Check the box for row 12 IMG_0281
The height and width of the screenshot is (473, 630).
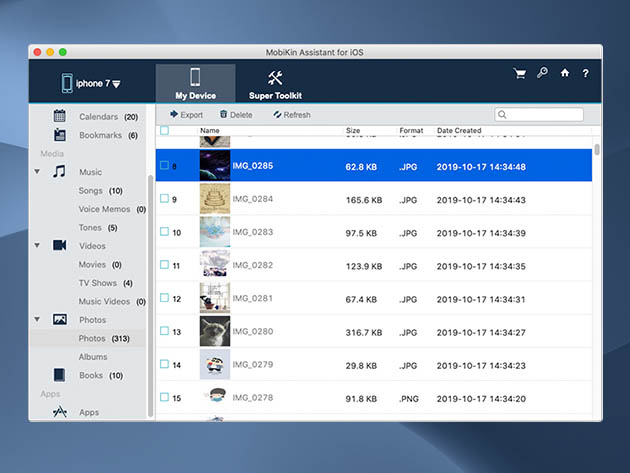click(x=164, y=298)
